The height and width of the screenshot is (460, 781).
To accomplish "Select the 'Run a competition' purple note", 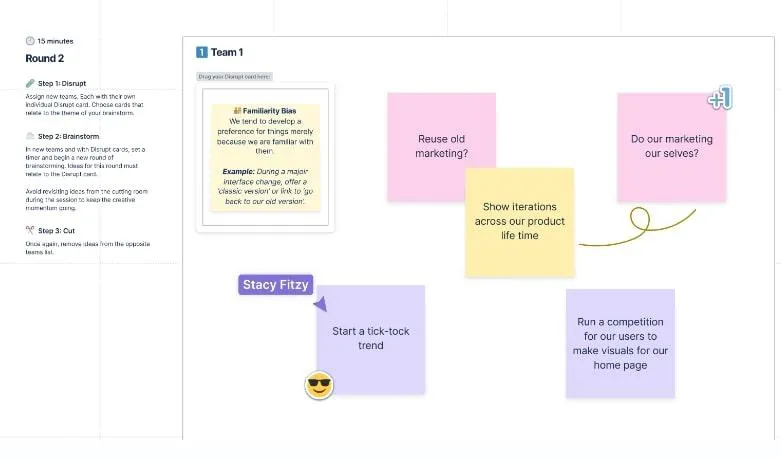I will 620,344.
